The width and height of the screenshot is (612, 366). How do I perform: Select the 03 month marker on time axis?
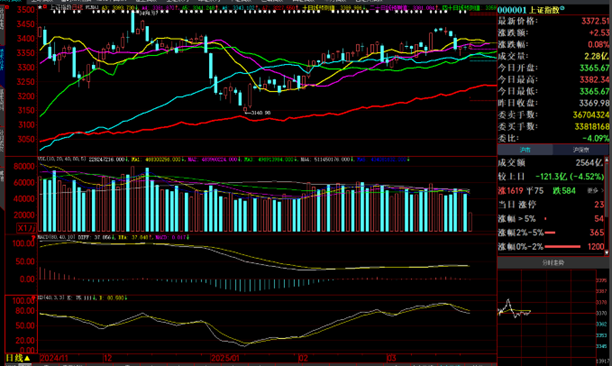tap(391, 358)
